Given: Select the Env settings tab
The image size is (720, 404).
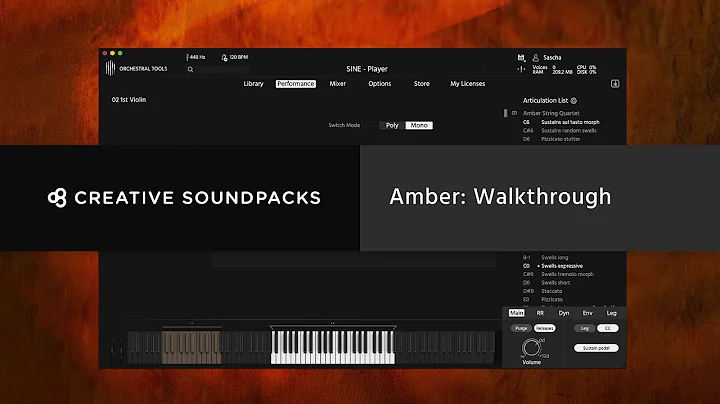Looking at the screenshot, I should [x=588, y=313].
